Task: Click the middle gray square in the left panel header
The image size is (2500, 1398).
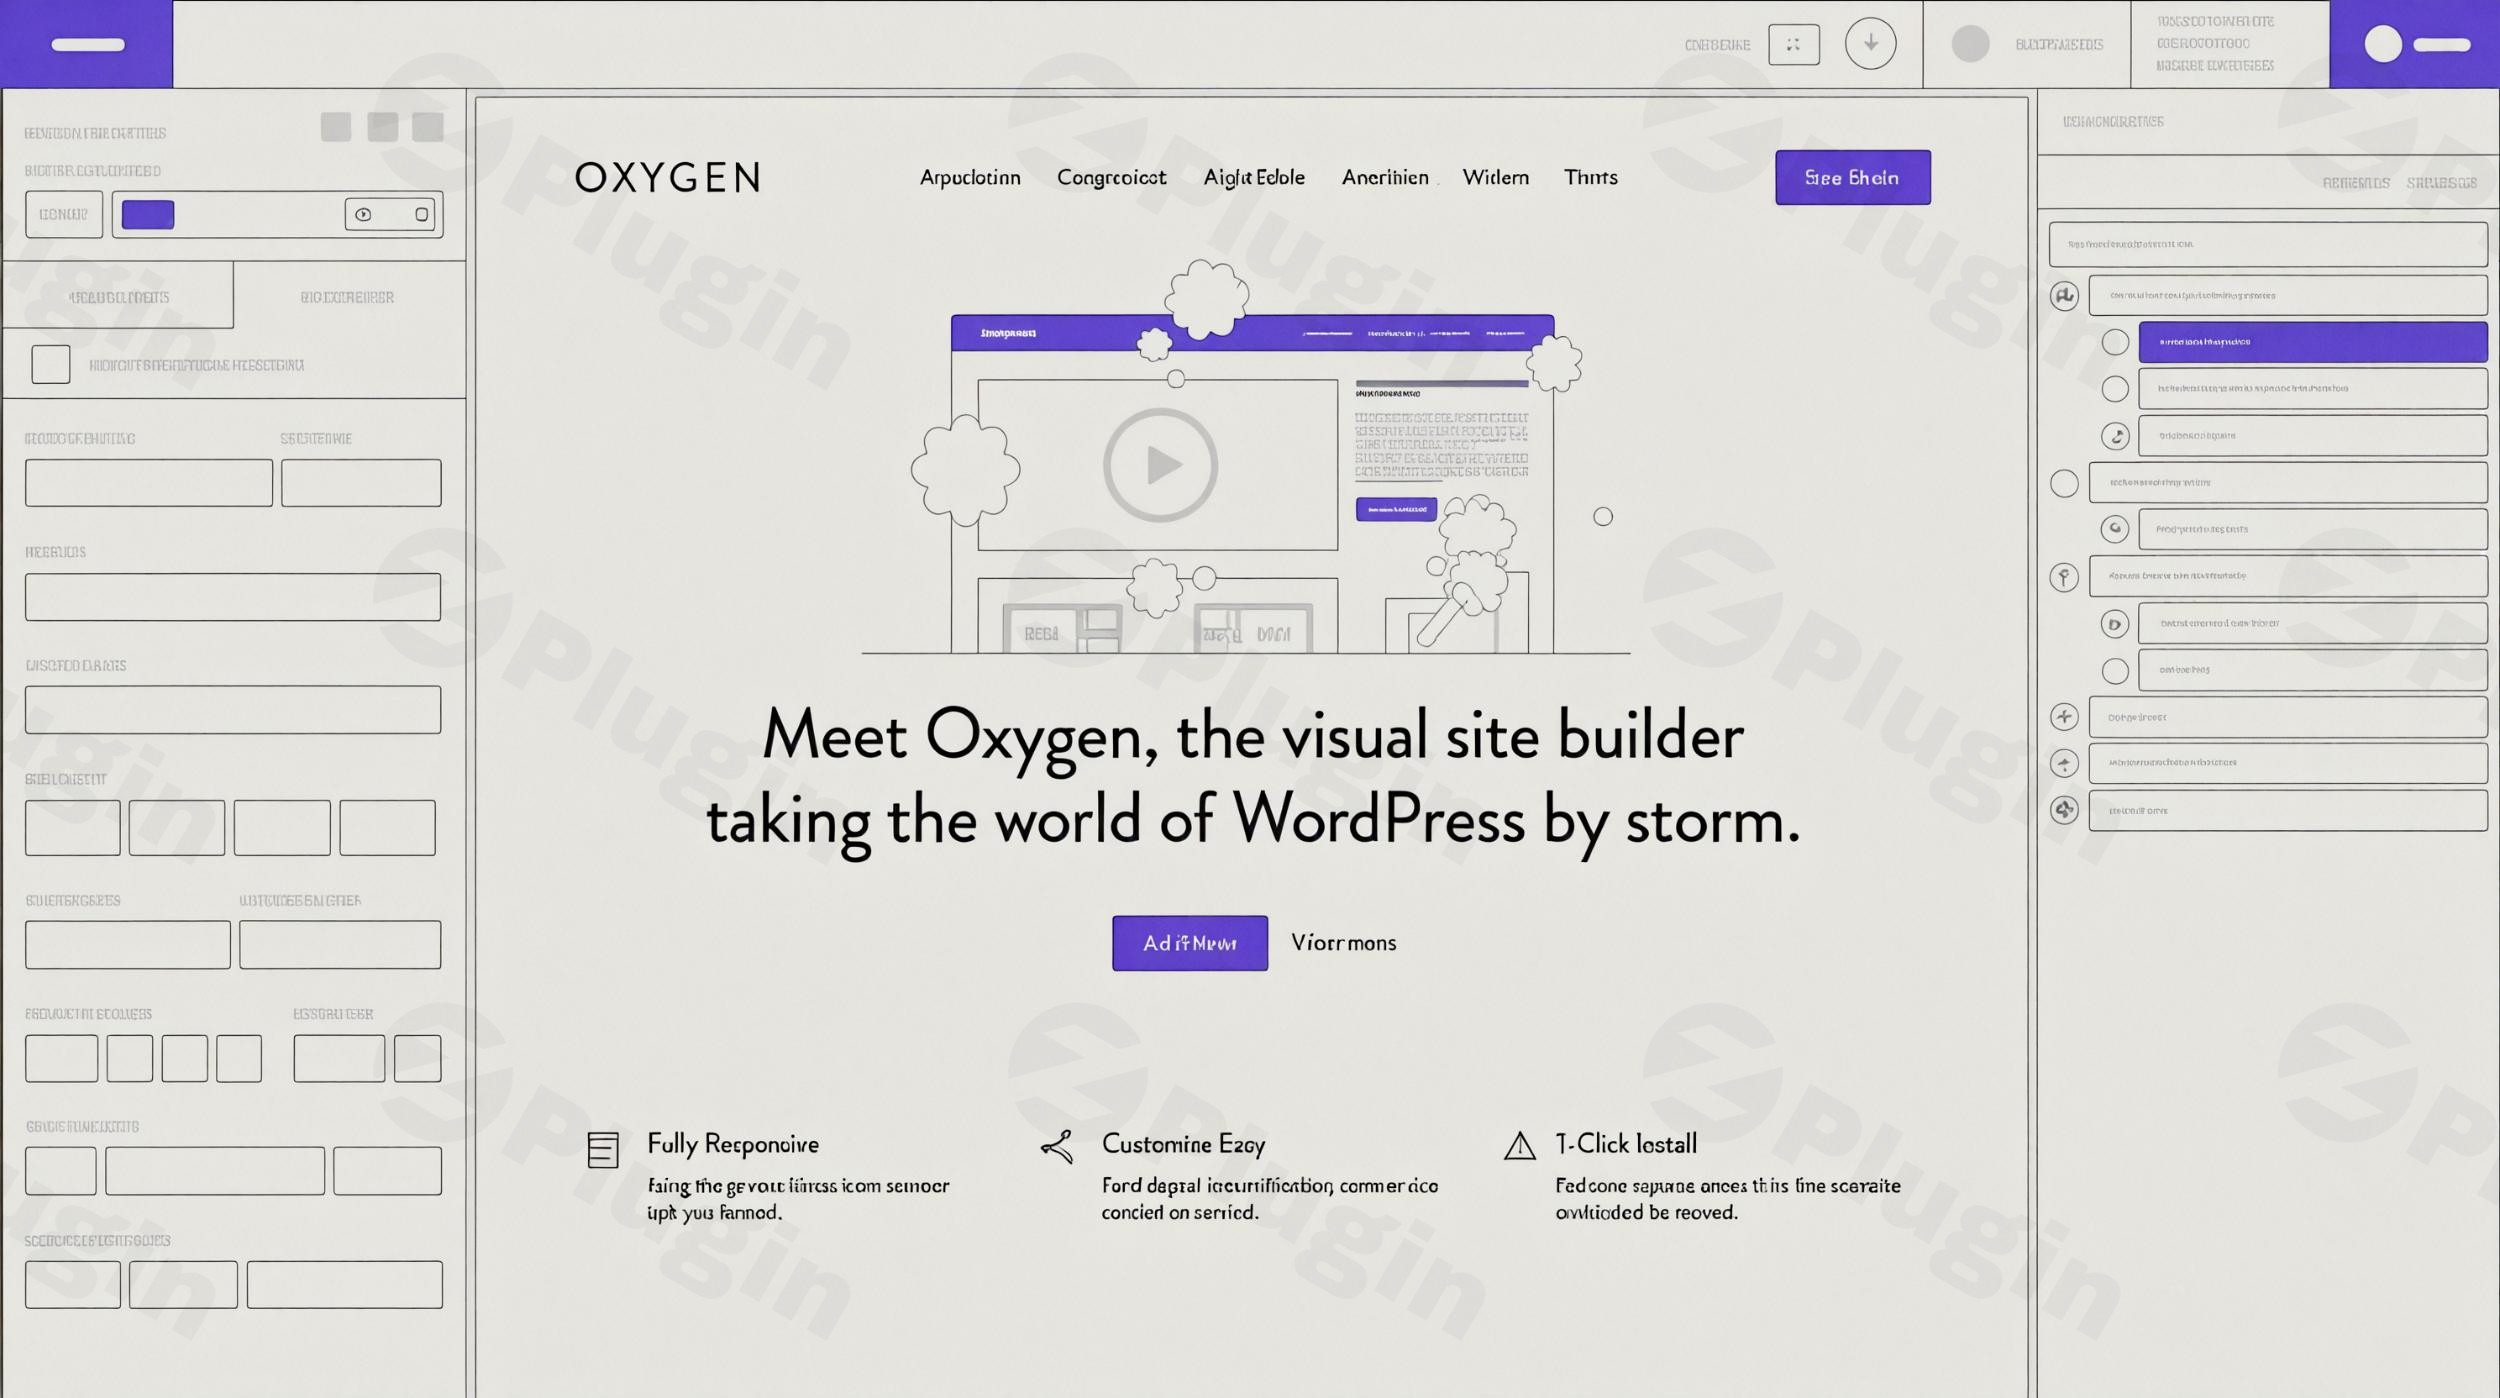Action: [382, 127]
